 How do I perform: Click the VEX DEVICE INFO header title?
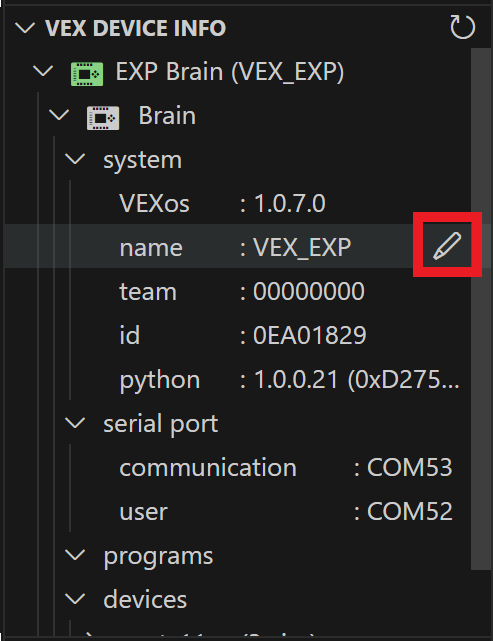135,28
